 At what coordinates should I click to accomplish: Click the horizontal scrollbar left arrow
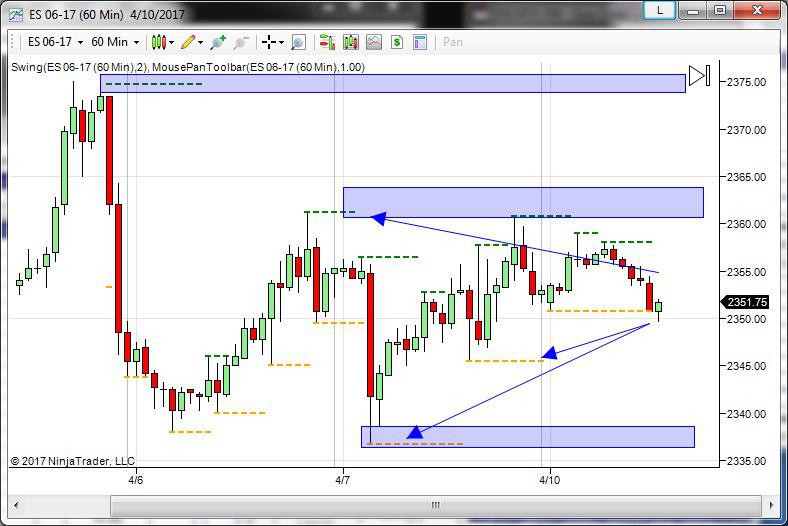(16, 505)
